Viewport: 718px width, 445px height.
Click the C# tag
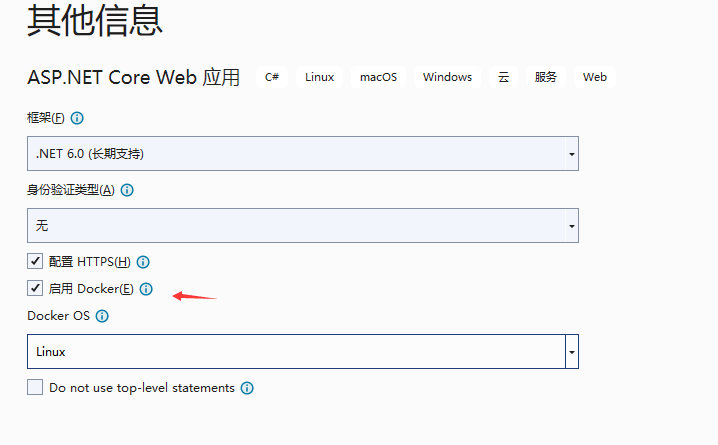pos(272,77)
